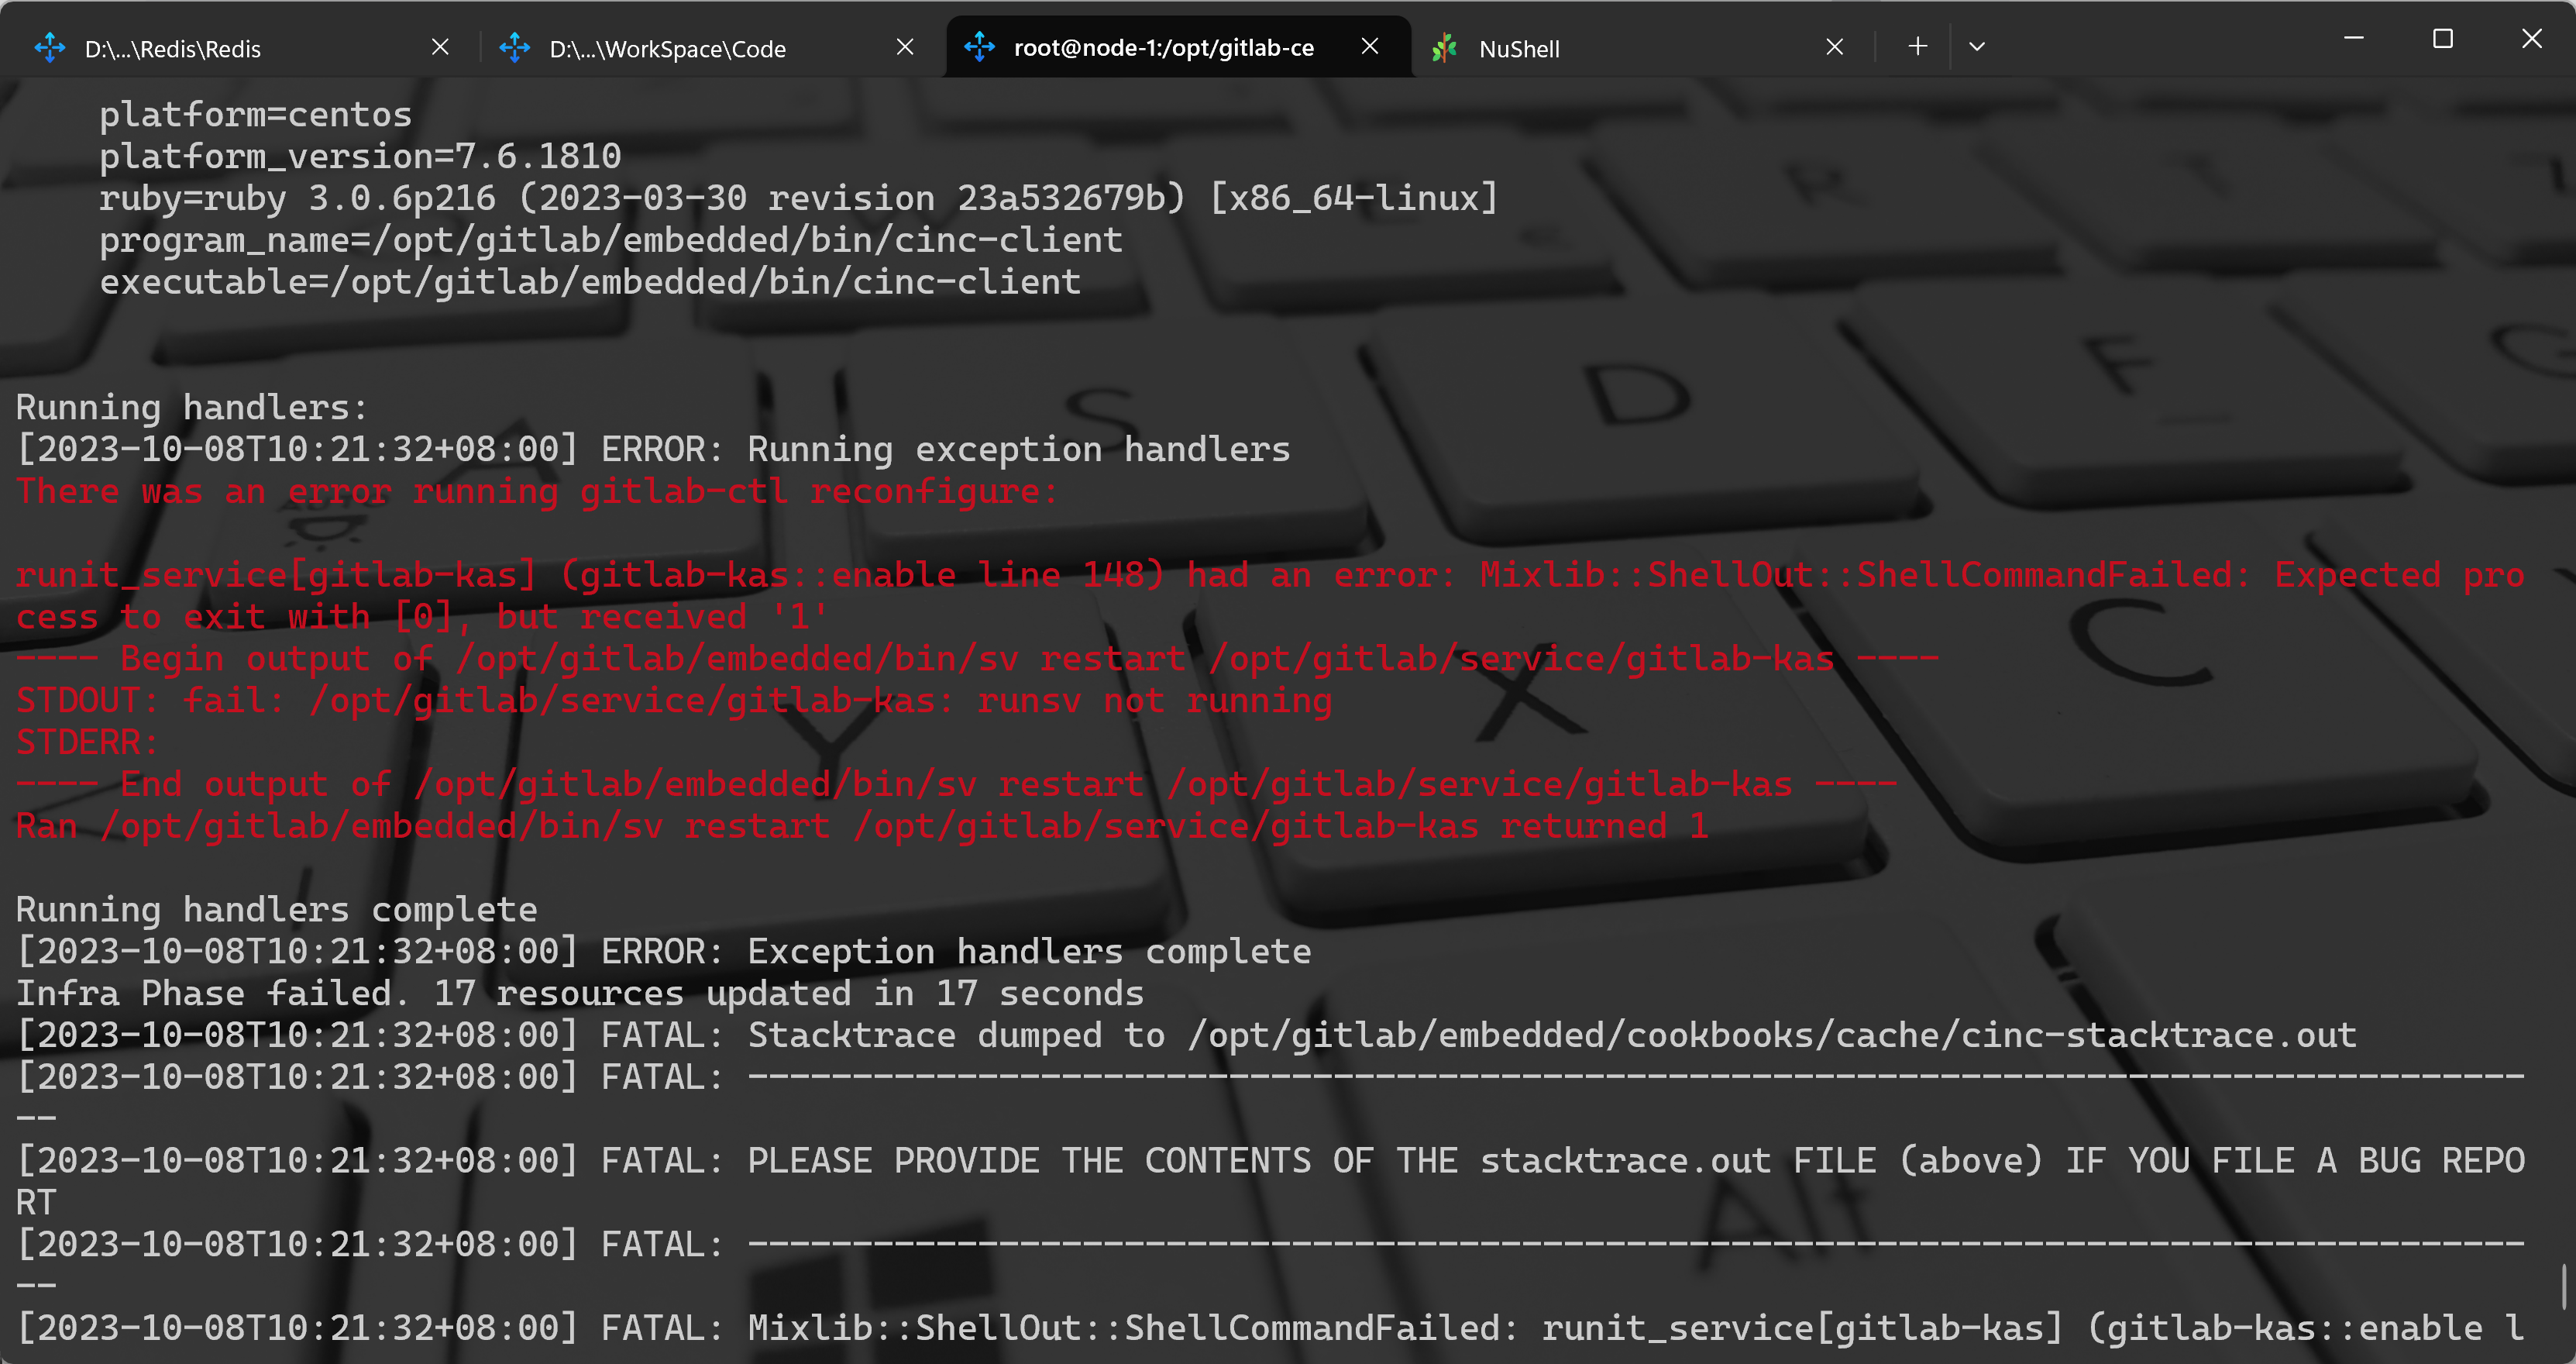
Task: Open a new tab with plus button
Action: 1917,46
